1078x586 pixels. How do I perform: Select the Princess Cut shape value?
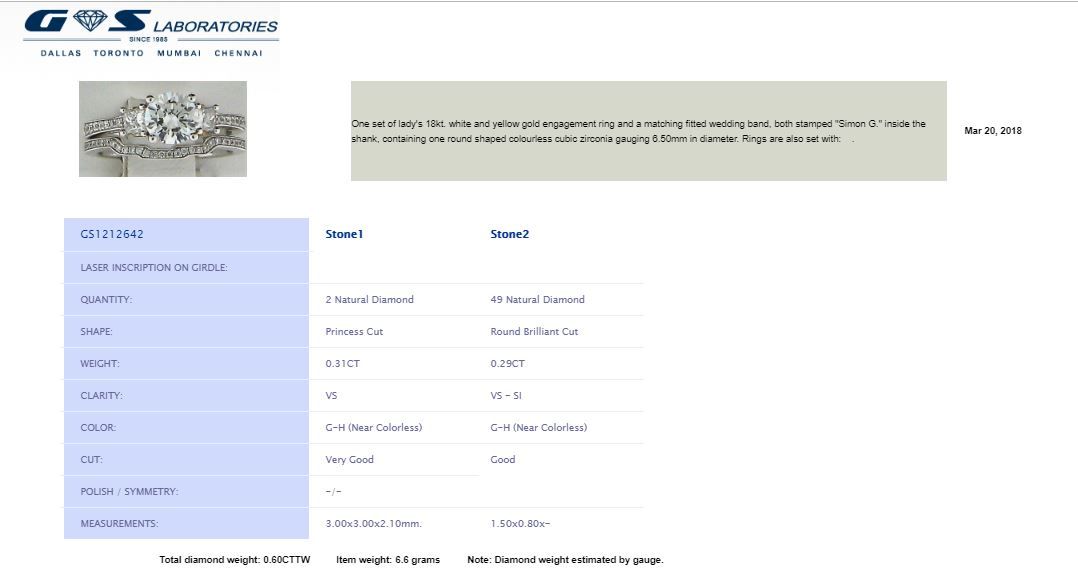tap(354, 332)
